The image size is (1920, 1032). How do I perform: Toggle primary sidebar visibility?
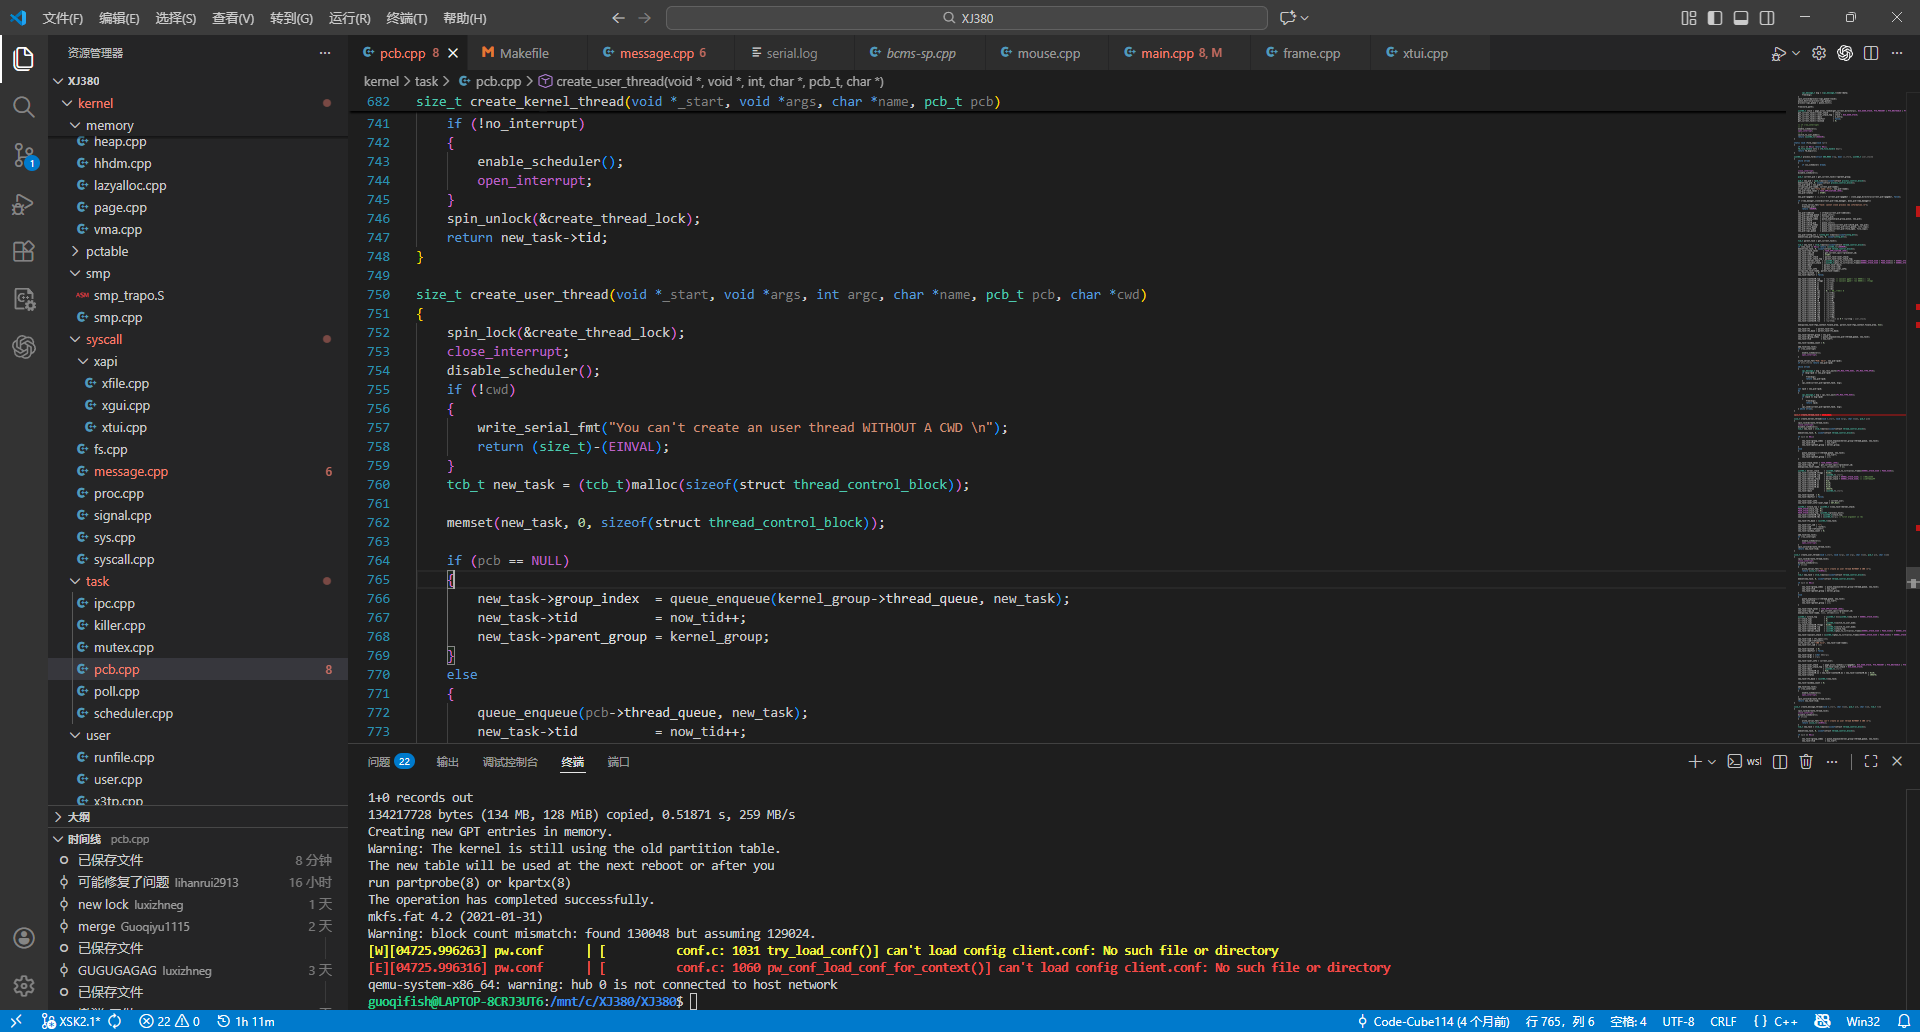pyautogui.click(x=1715, y=18)
